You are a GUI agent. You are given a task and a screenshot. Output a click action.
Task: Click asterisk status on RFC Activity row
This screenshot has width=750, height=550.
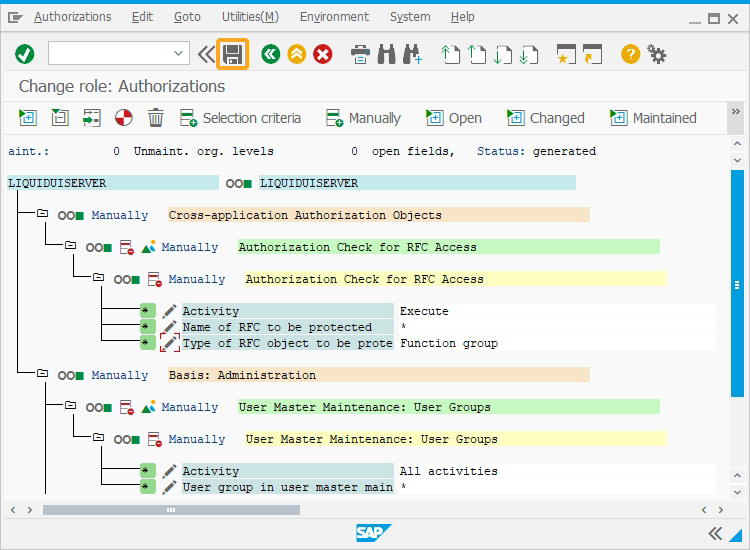tap(147, 311)
